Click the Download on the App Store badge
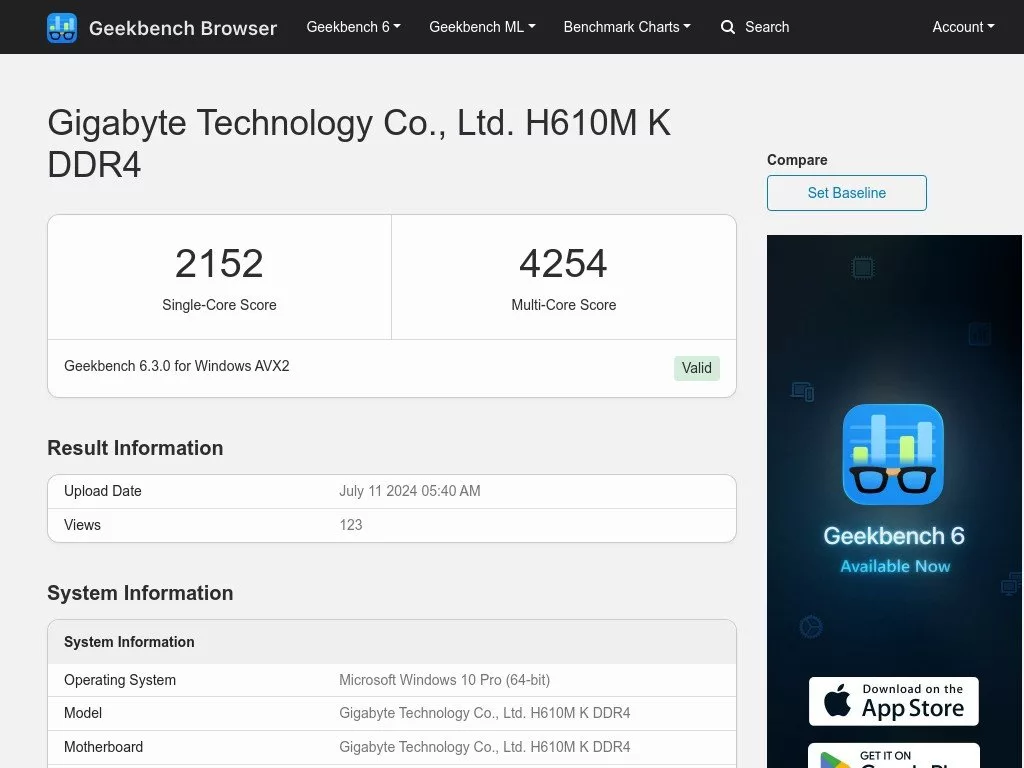 (893, 701)
